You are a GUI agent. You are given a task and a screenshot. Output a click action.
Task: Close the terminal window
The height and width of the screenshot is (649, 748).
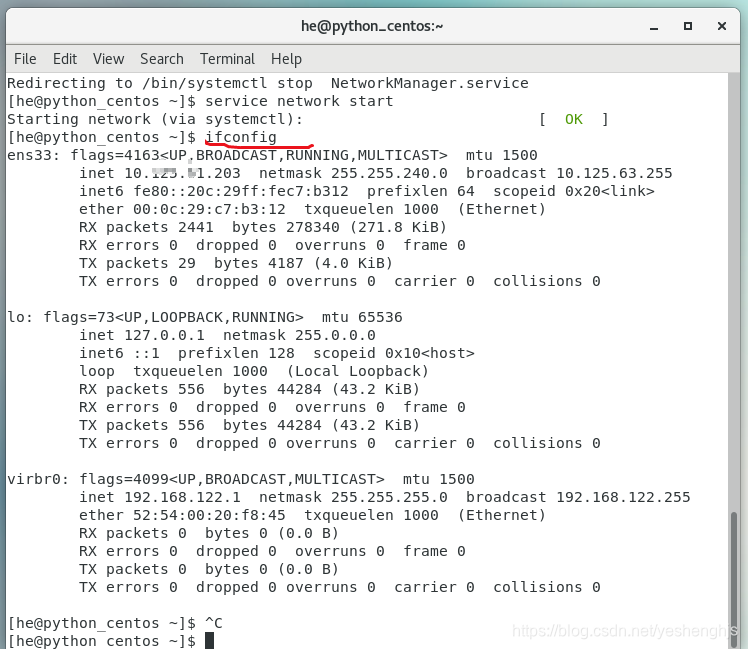[722, 26]
